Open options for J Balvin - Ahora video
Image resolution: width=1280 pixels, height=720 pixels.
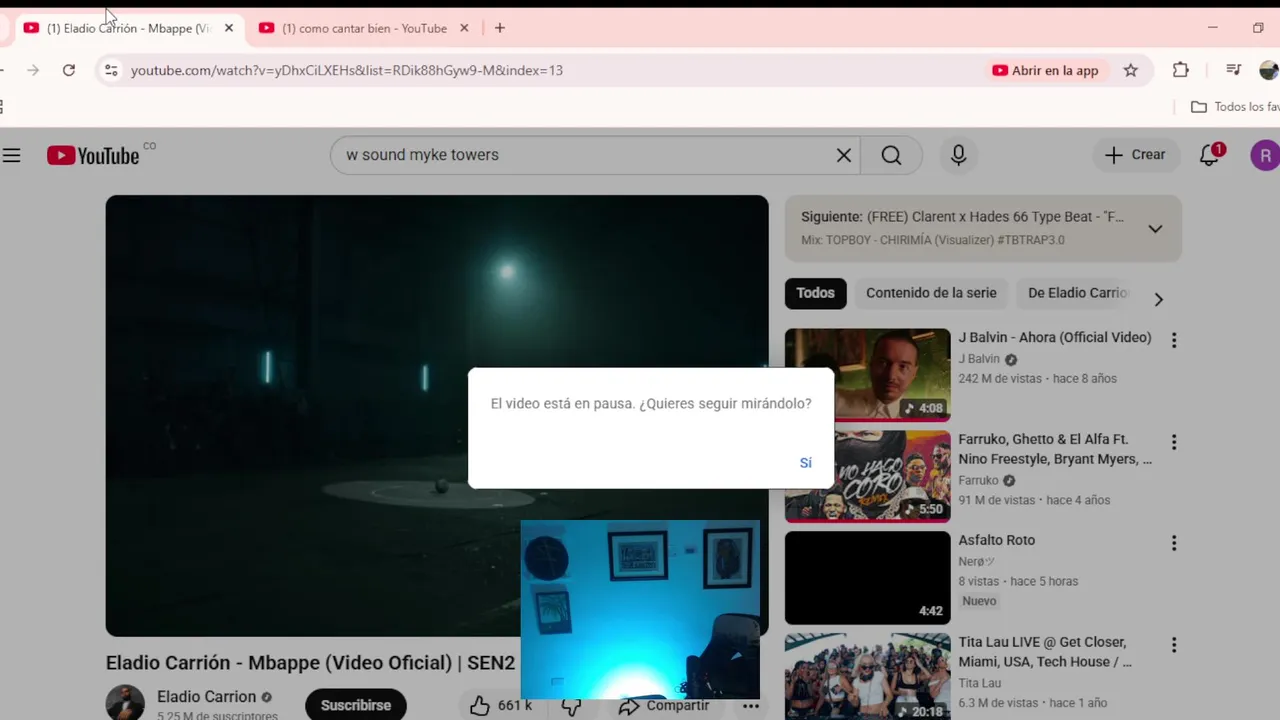[1174, 340]
